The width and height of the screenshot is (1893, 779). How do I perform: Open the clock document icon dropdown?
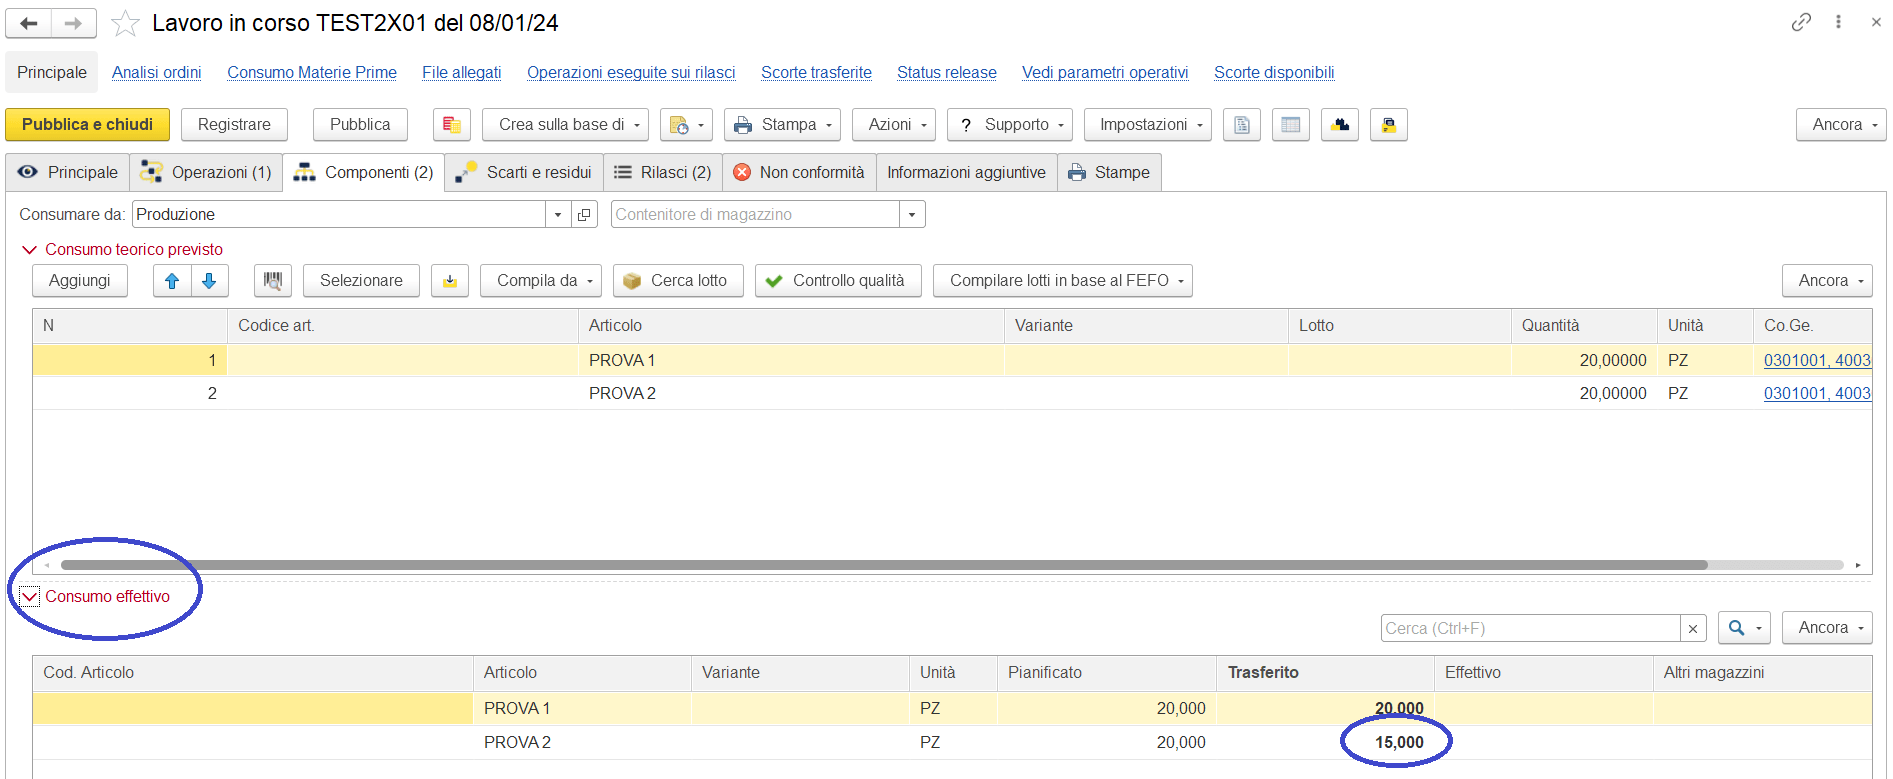coord(686,125)
